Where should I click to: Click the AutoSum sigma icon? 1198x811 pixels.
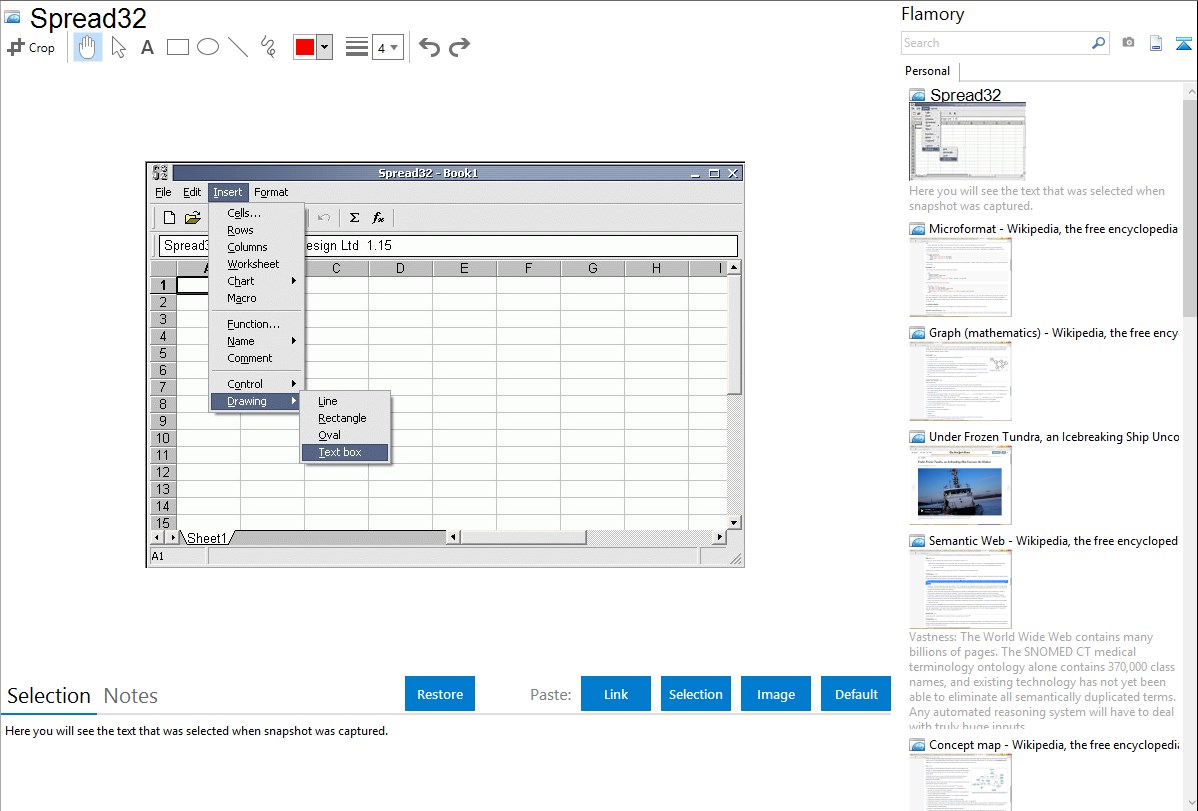click(x=355, y=218)
